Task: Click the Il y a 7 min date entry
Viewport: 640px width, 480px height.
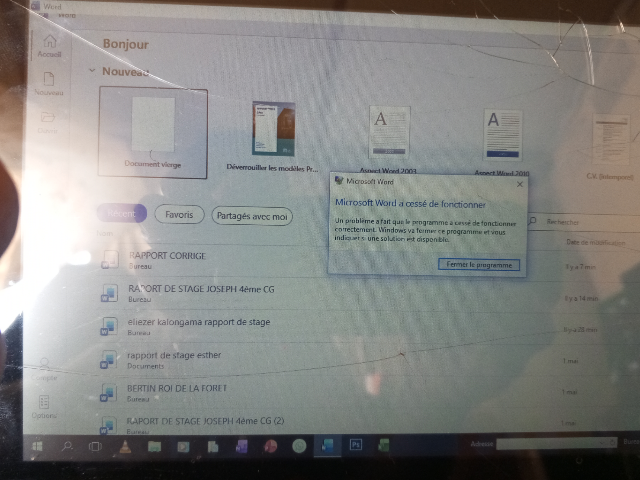Action: [x=580, y=267]
